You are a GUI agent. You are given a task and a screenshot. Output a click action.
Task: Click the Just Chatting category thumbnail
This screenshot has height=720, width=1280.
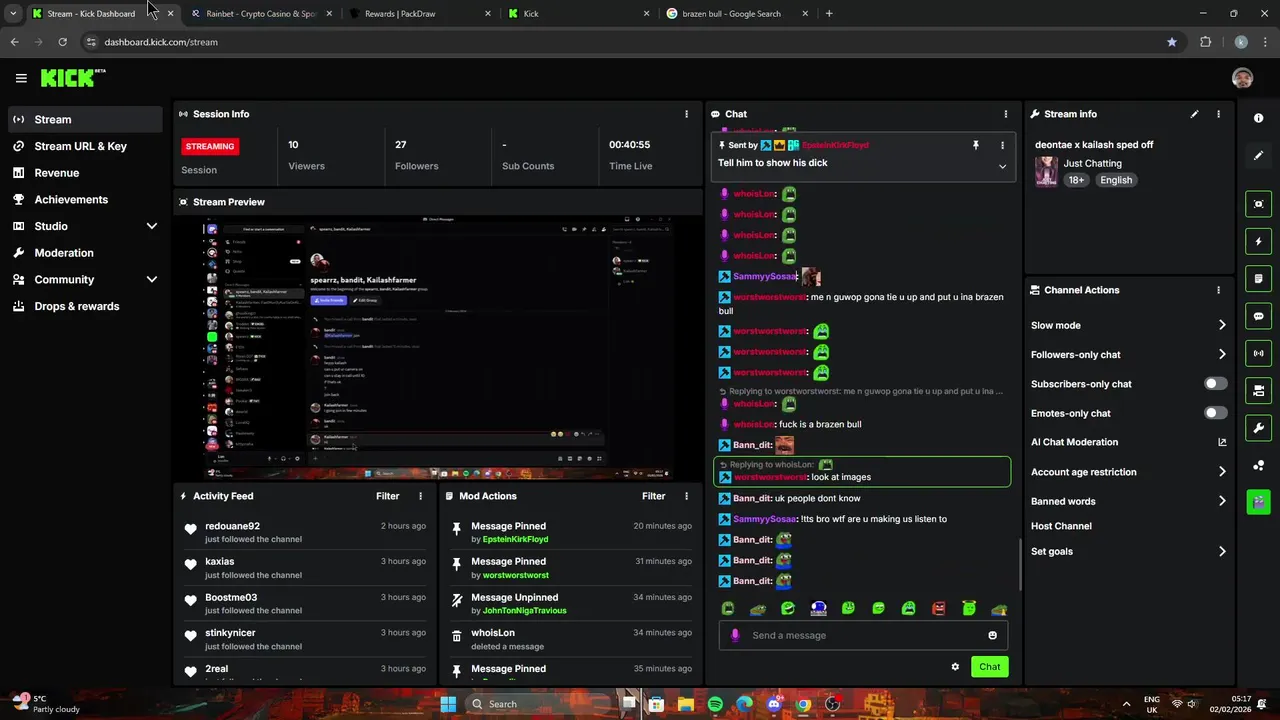click(x=1046, y=172)
